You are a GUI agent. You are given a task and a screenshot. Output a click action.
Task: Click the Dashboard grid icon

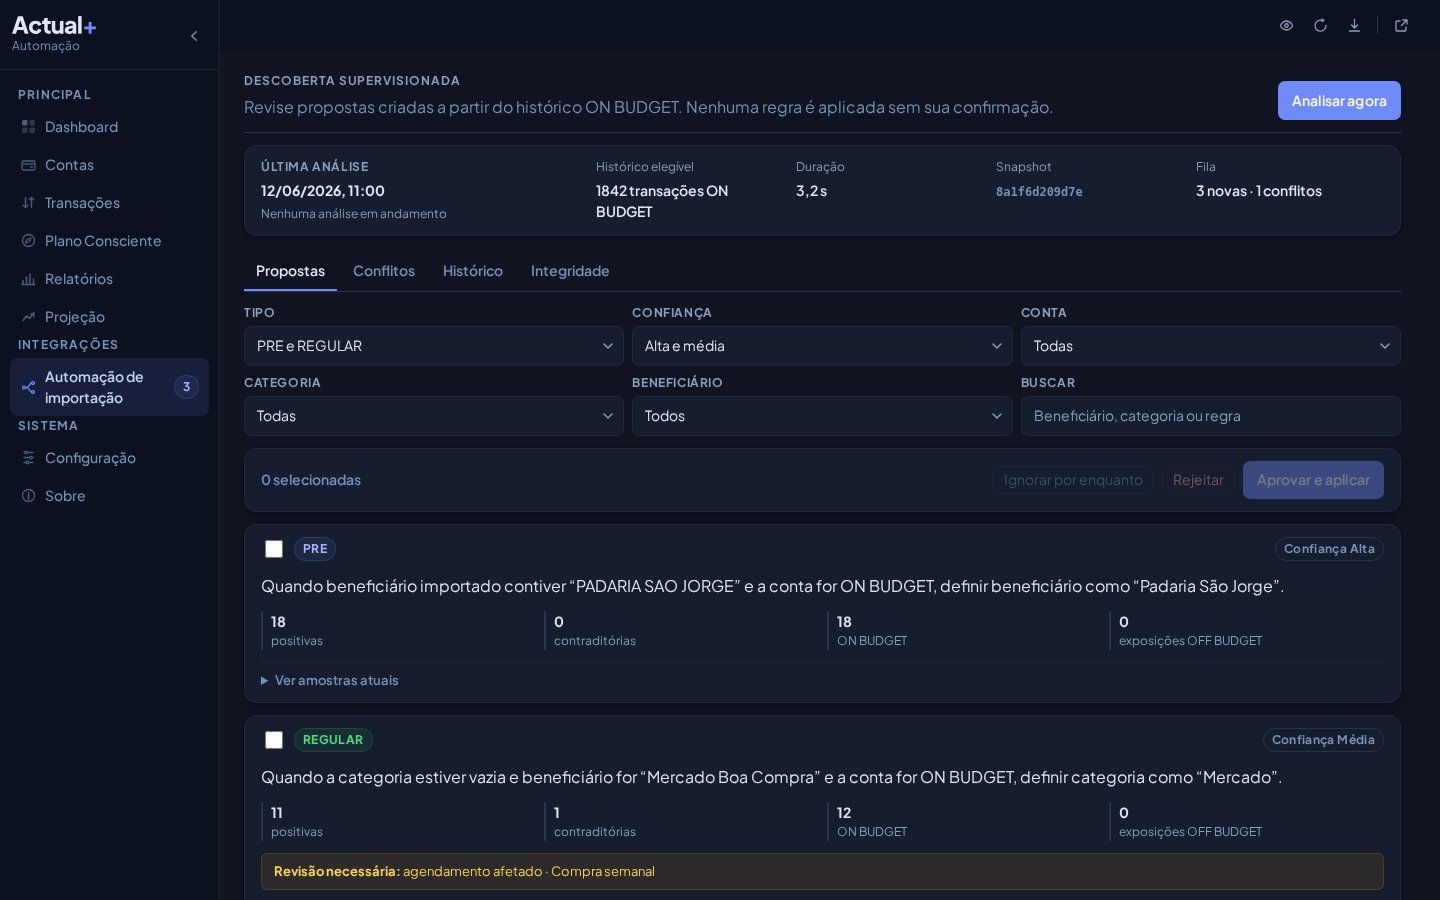tap(29, 127)
